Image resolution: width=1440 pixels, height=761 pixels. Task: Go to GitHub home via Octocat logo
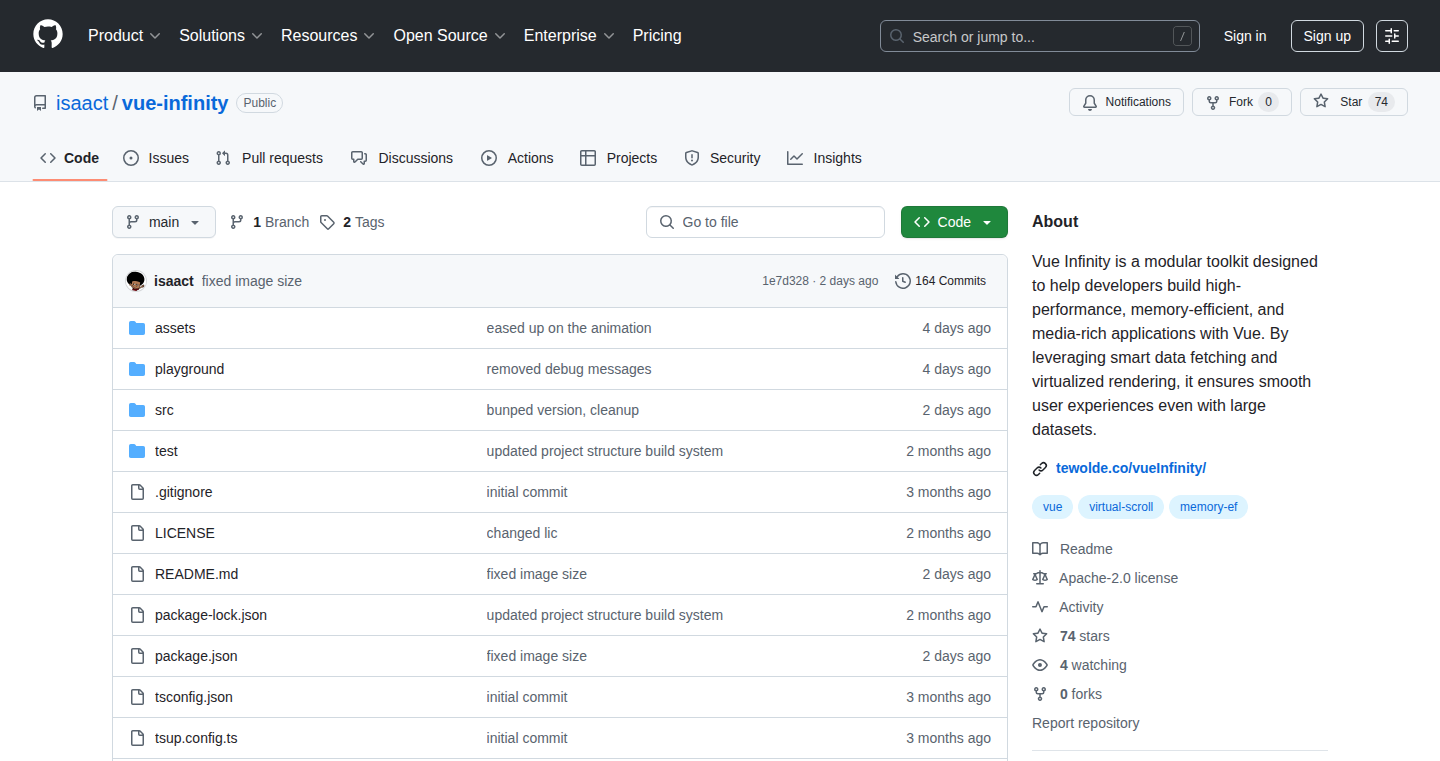48,35
